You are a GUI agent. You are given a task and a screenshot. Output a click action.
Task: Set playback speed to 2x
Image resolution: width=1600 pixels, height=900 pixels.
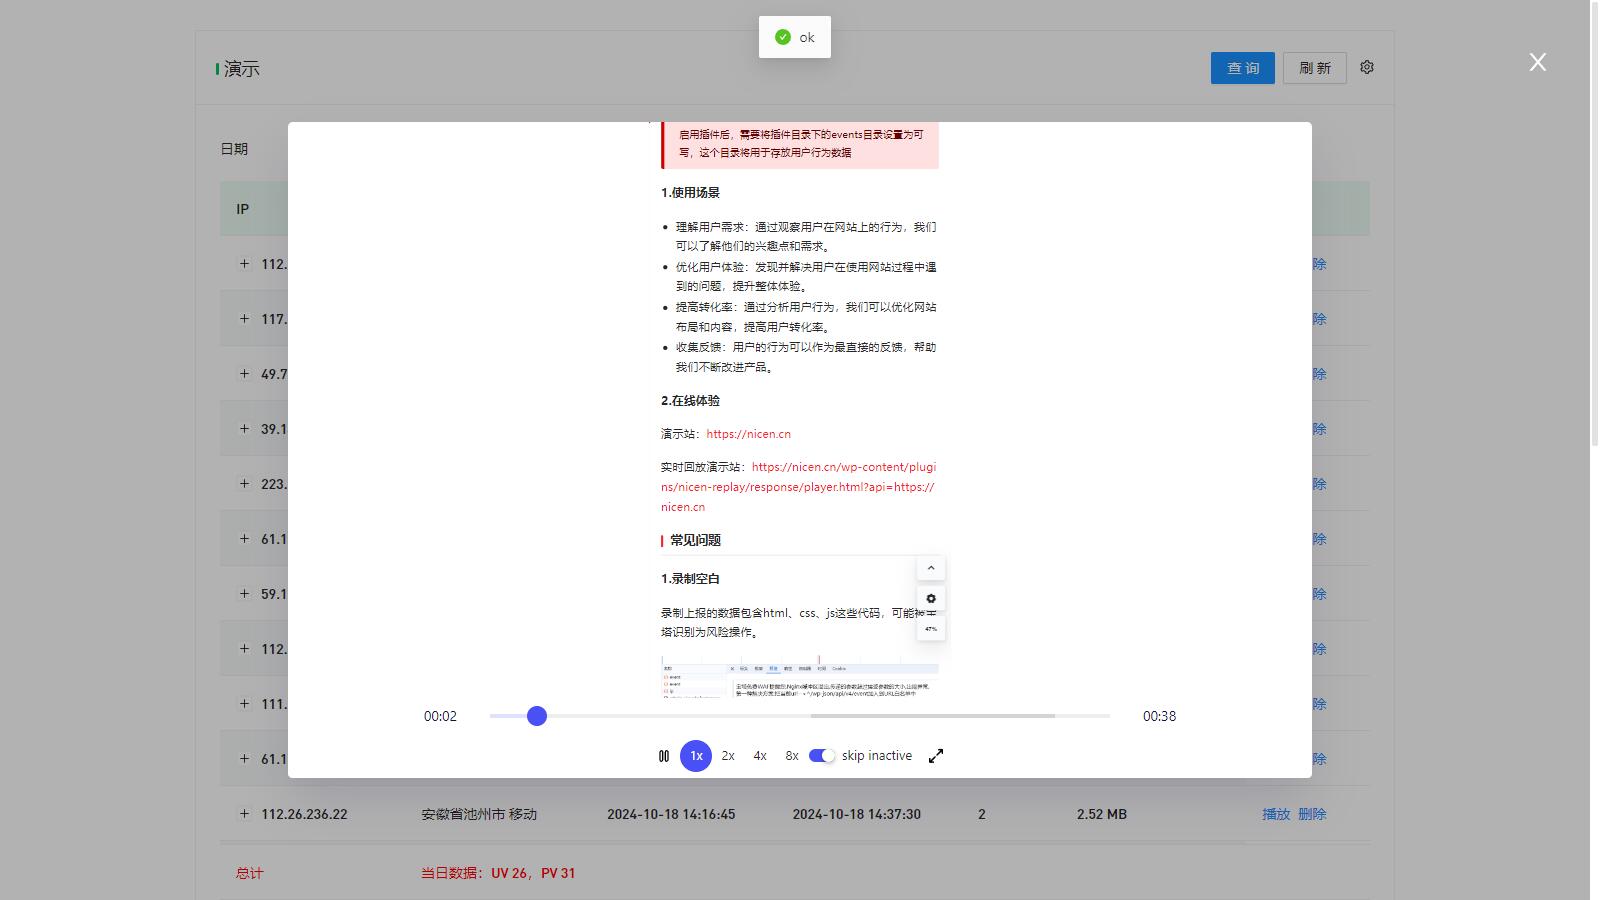[728, 756]
